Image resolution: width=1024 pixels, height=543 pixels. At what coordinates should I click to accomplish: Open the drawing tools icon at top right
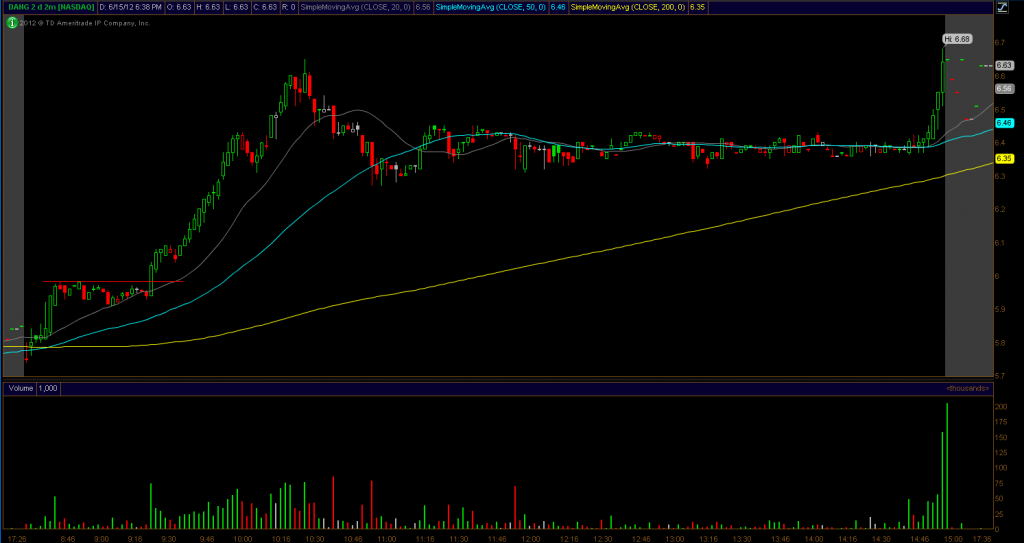1000,8
